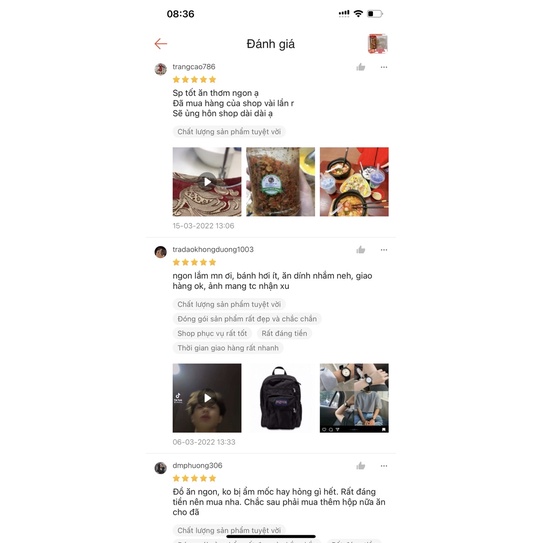The height and width of the screenshot is (543, 543).
Task: Open the black backpack photo
Action: [281, 398]
